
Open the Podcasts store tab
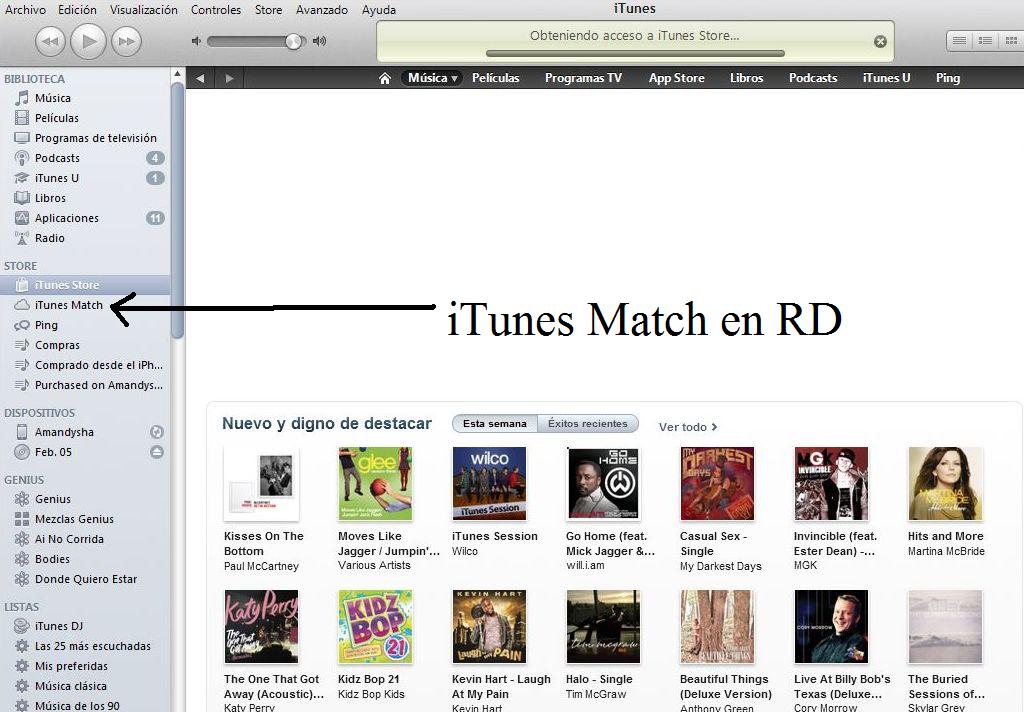[x=813, y=78]
